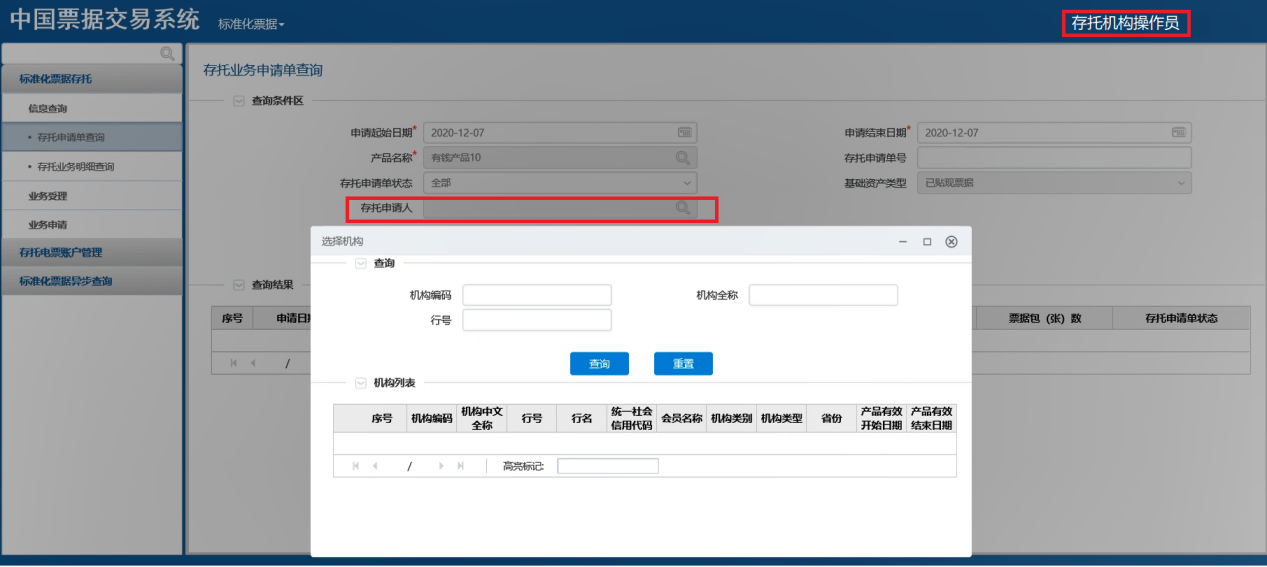
Task: Focus the 存托申请单号 input field
Action: coord(1054,157)
